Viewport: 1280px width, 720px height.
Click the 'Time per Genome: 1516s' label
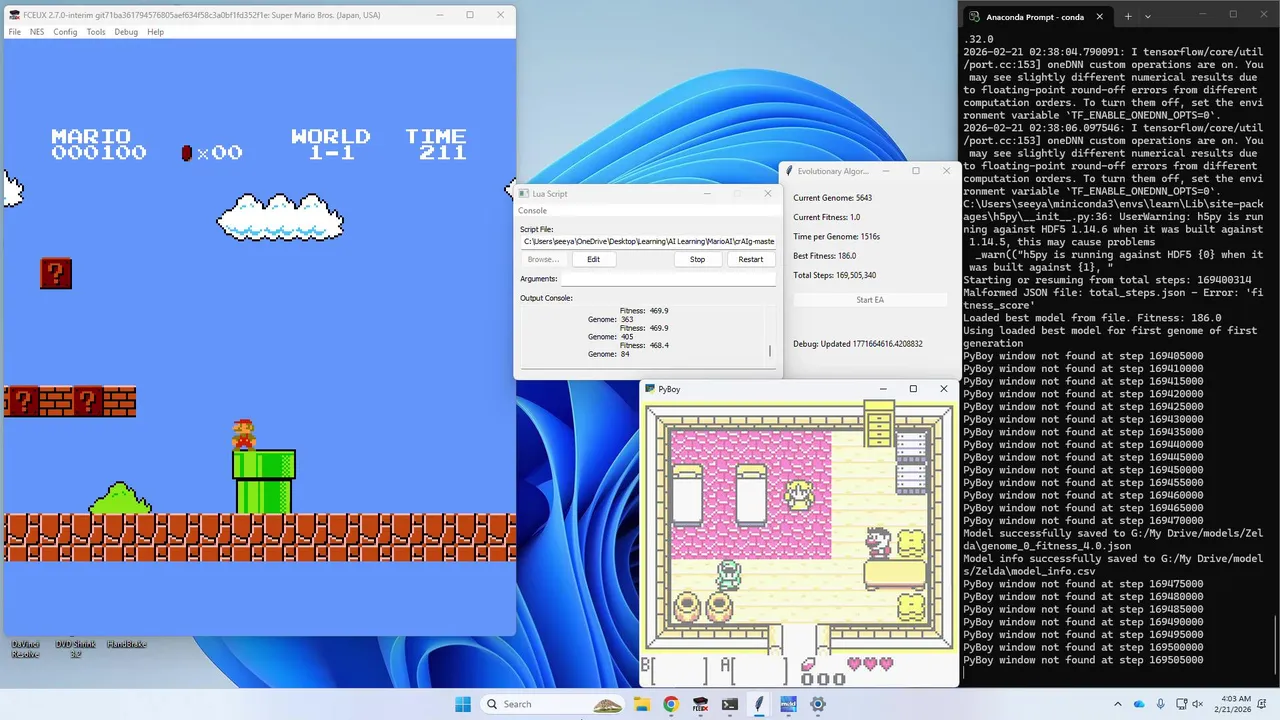pos(836,237)
